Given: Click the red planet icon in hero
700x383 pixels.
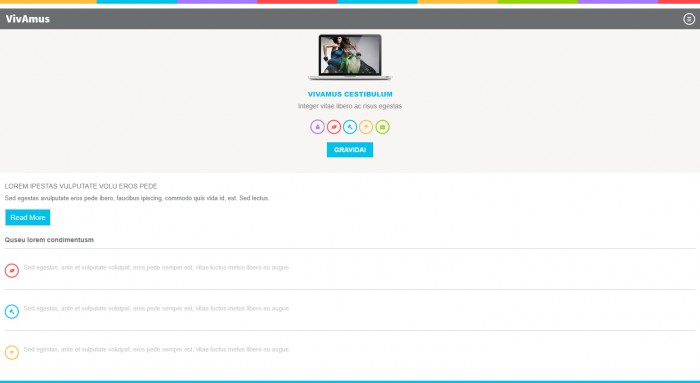Looking at the screenshot, I should pos(333,127).
